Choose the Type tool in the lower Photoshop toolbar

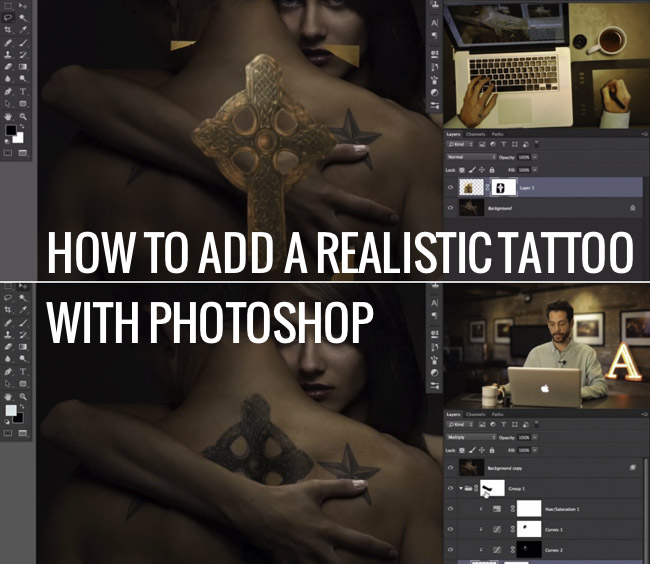click(23, 371)
